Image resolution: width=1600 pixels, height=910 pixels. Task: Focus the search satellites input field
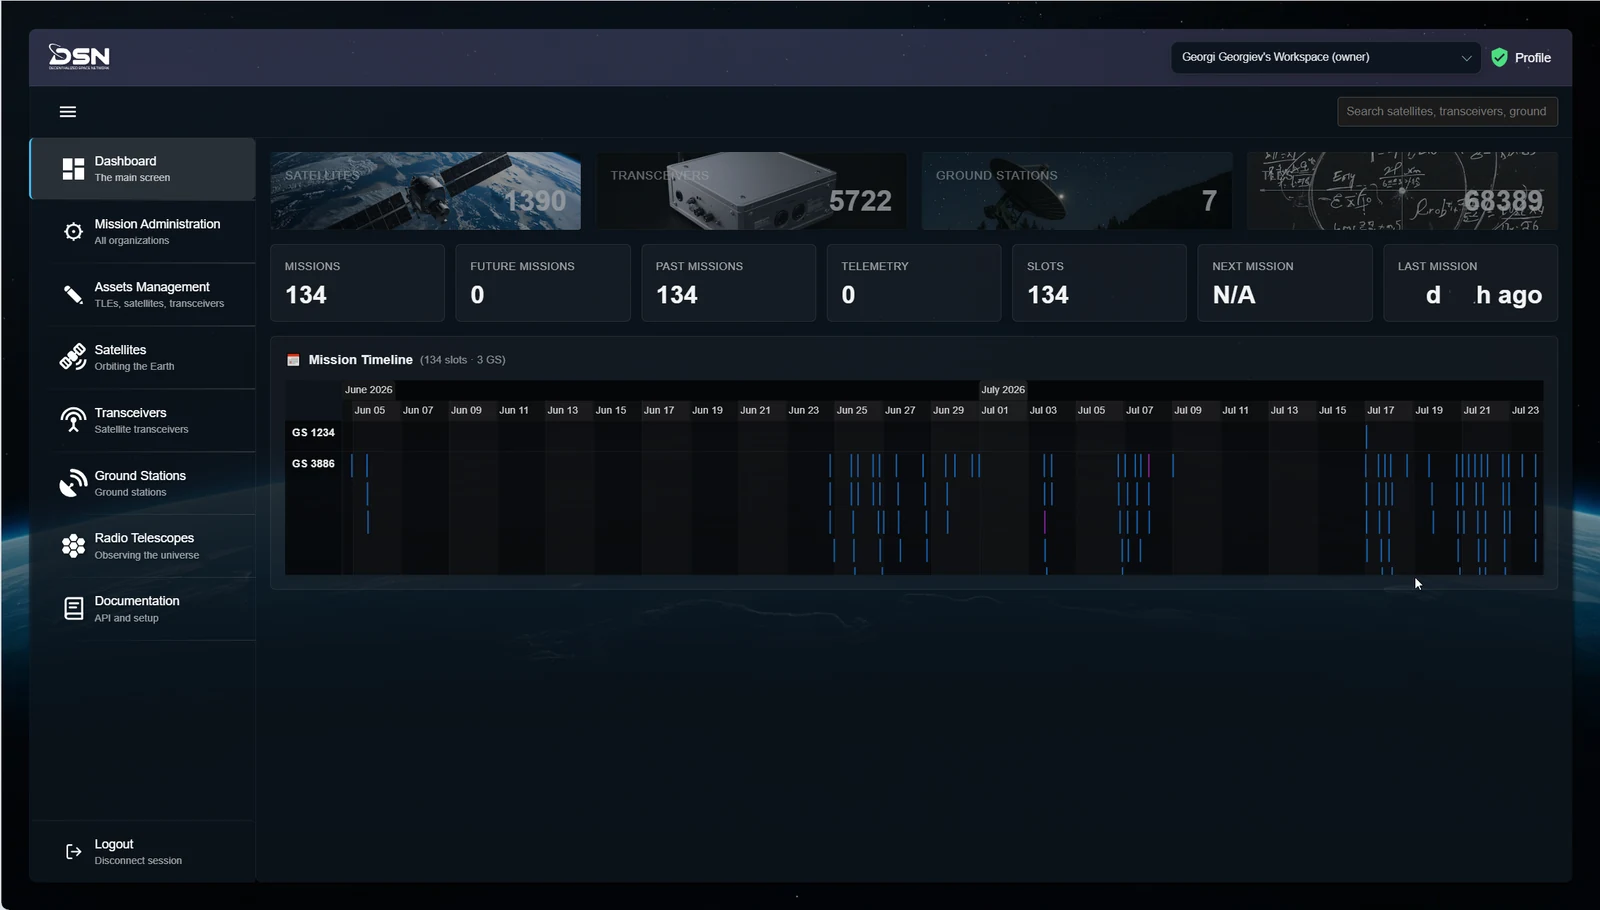coord(1447,112)
